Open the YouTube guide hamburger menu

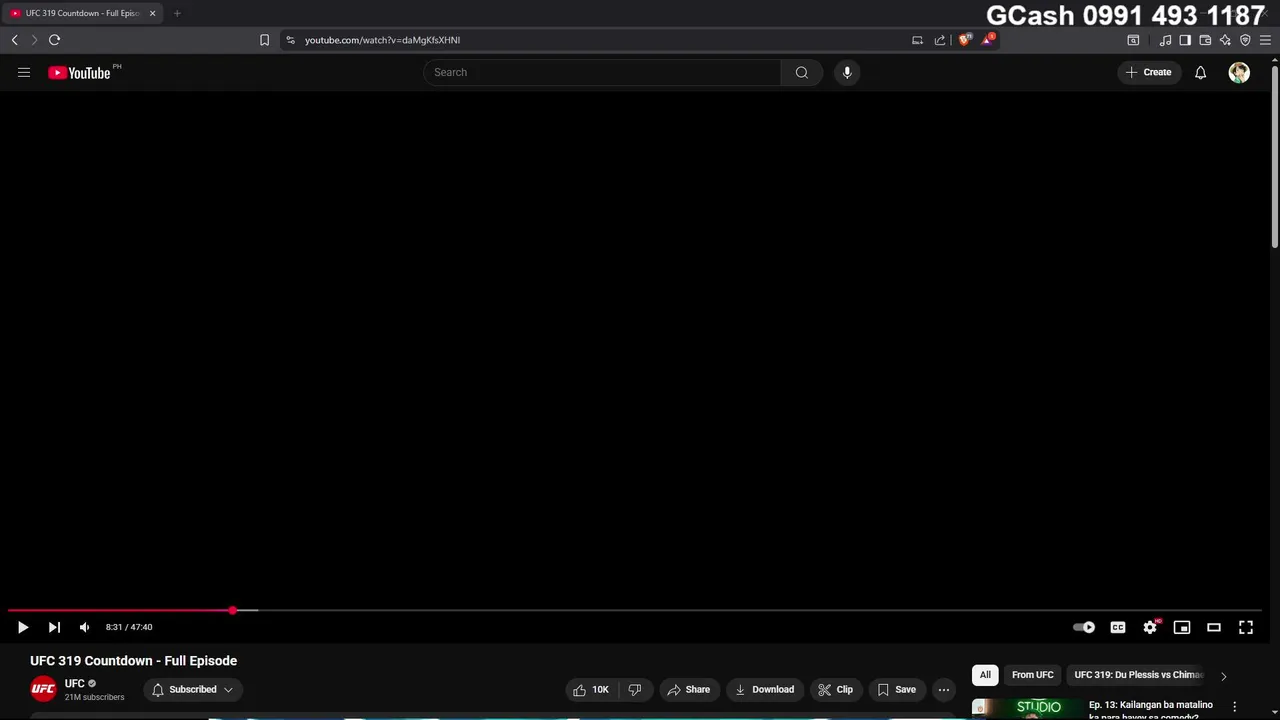tap(24, 72)
